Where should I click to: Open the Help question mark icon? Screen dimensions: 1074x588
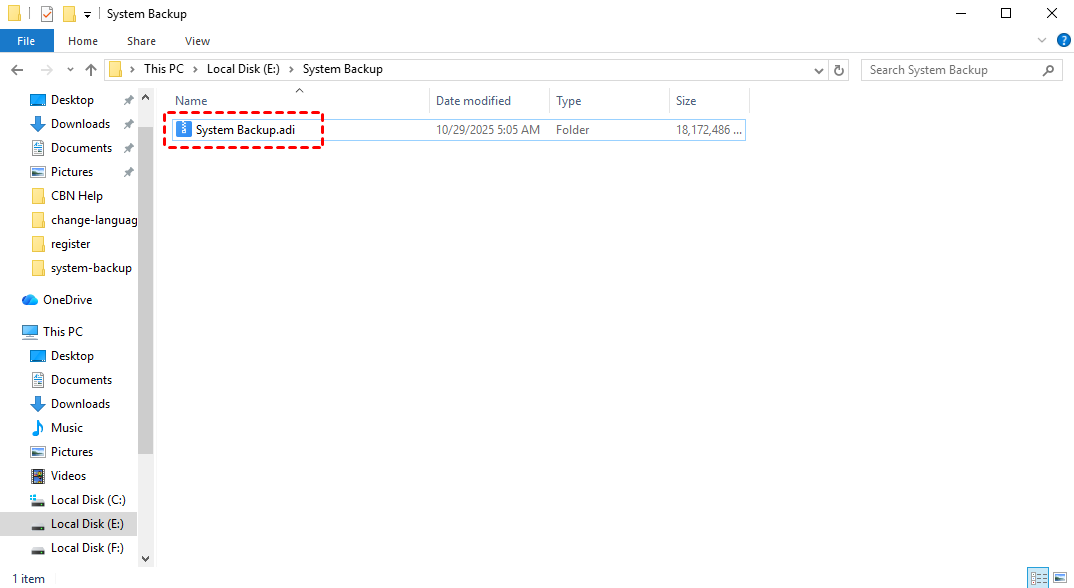click(x=1063, y=41)
